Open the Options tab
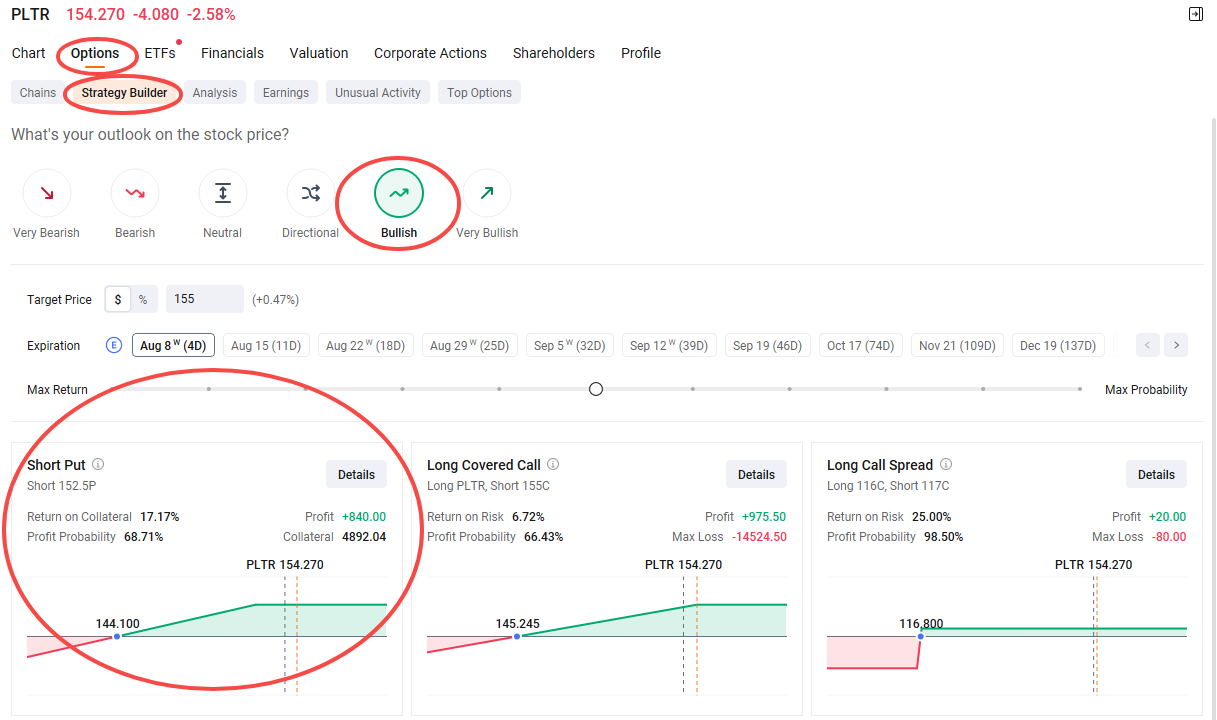1217x720 pixels. 95,54
